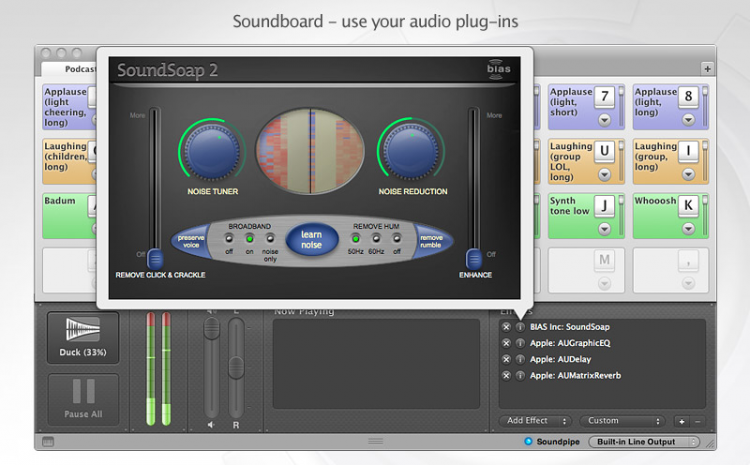The height and width of the screenshot is (465, 750).
Task: Click the plus button beside Custom preset
Action: click(682, 421)
